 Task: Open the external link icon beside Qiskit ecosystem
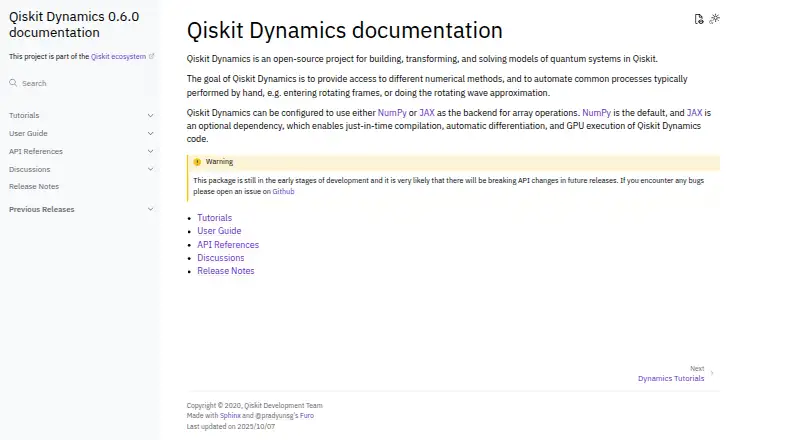[x=152, y=56]
